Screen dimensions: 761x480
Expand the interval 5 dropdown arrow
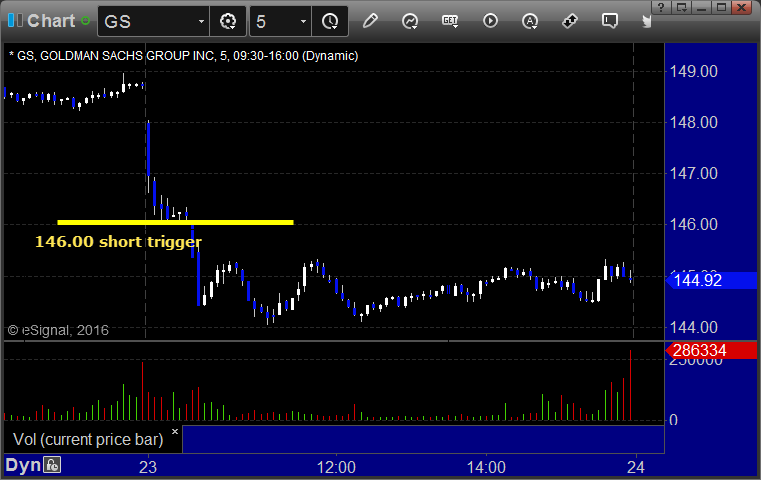tap(303, 21)
